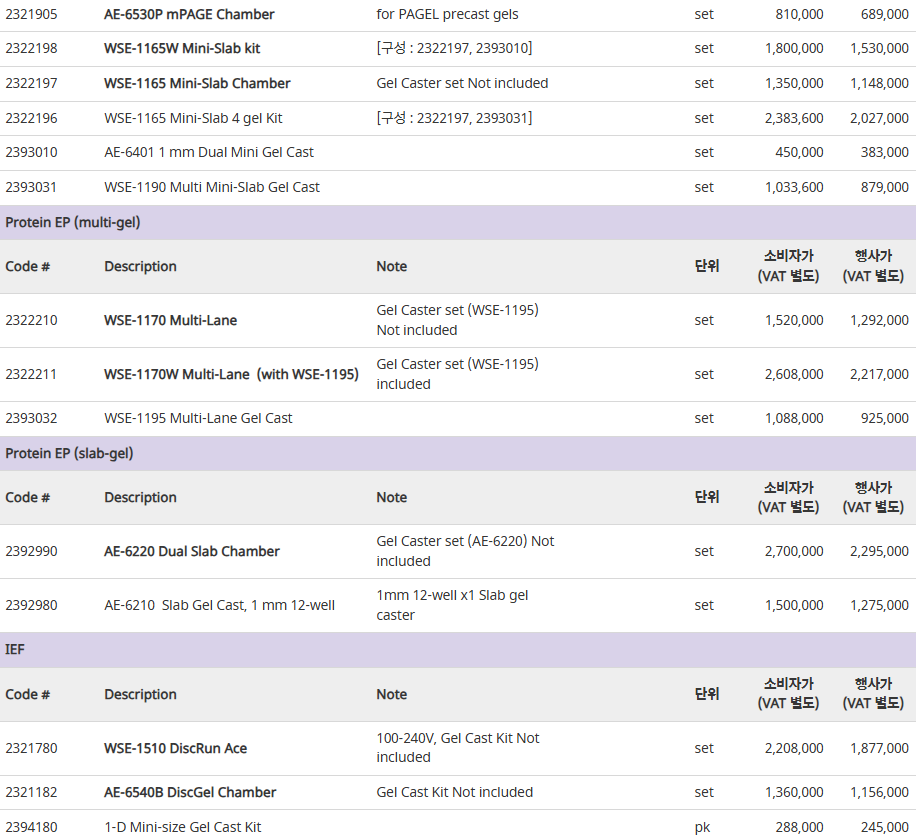Image resolution: width=918 pixels, height=839 pixels.
Task: Click AE-6540B DiscGel Chamber
Action: [190, 792]
